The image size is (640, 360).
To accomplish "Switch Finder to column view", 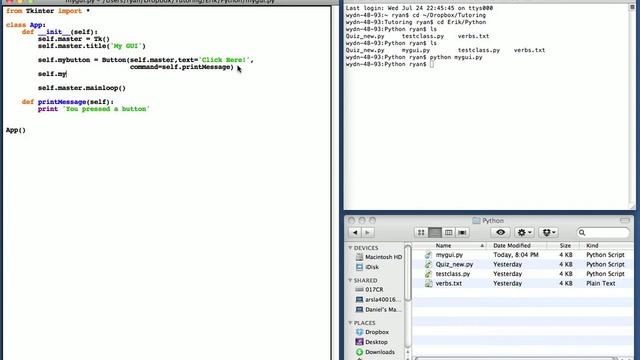I will [x=448, y=232].
